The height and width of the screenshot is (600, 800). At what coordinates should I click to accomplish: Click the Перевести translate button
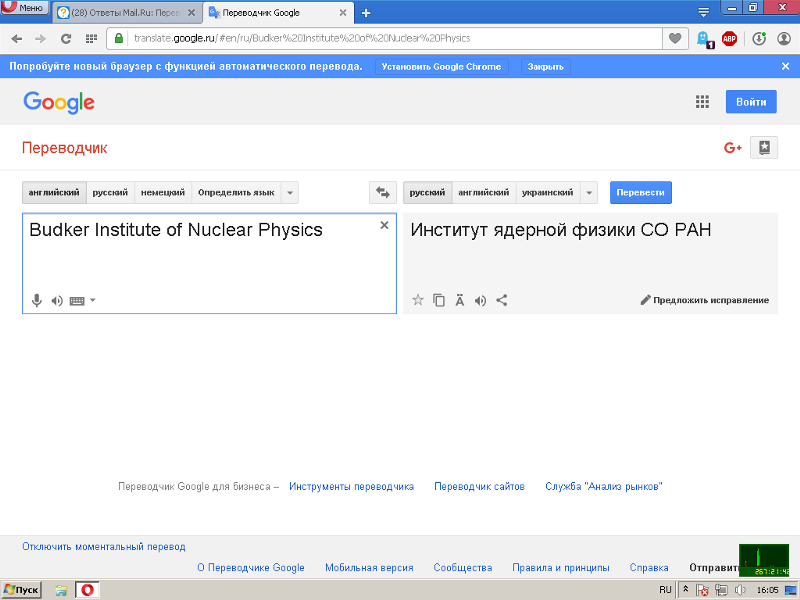641,192
